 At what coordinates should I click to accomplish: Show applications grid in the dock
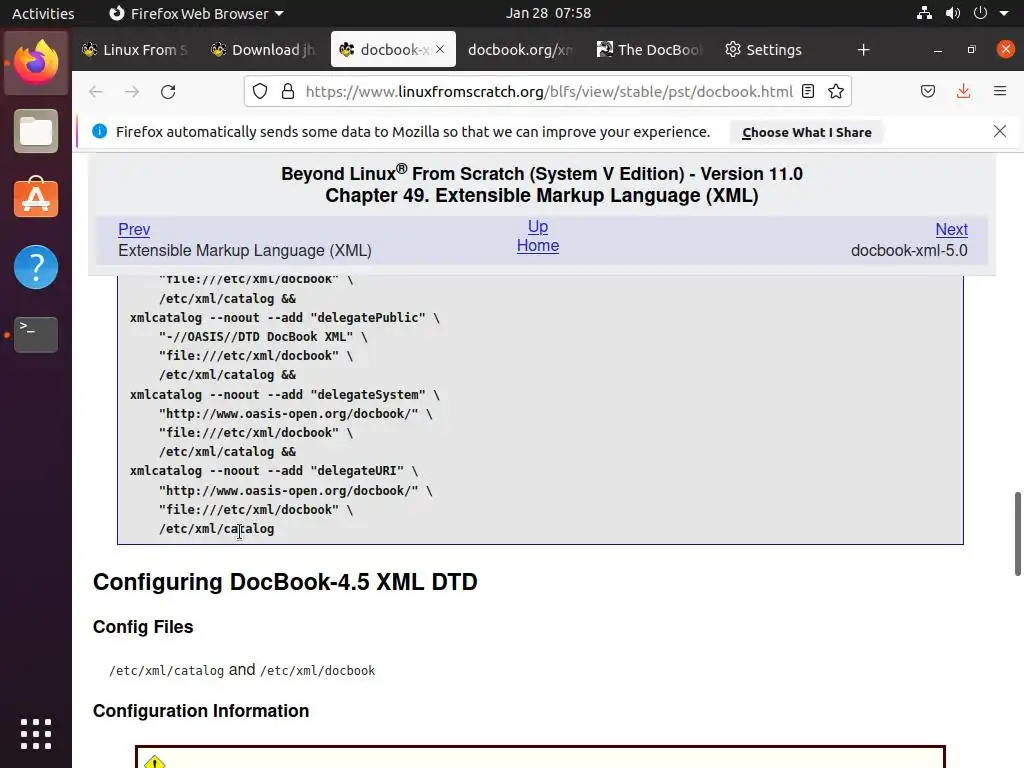pyautogui.click(x=36, y=734)
